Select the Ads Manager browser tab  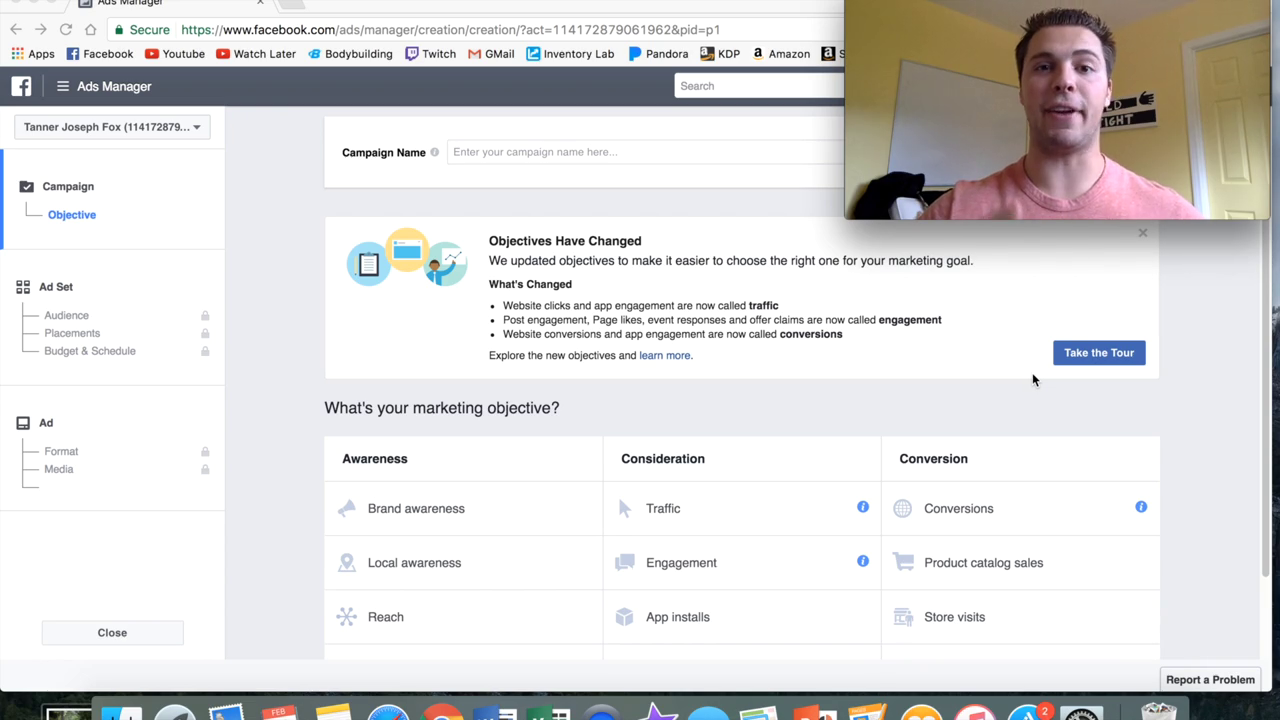coord(170,3)
